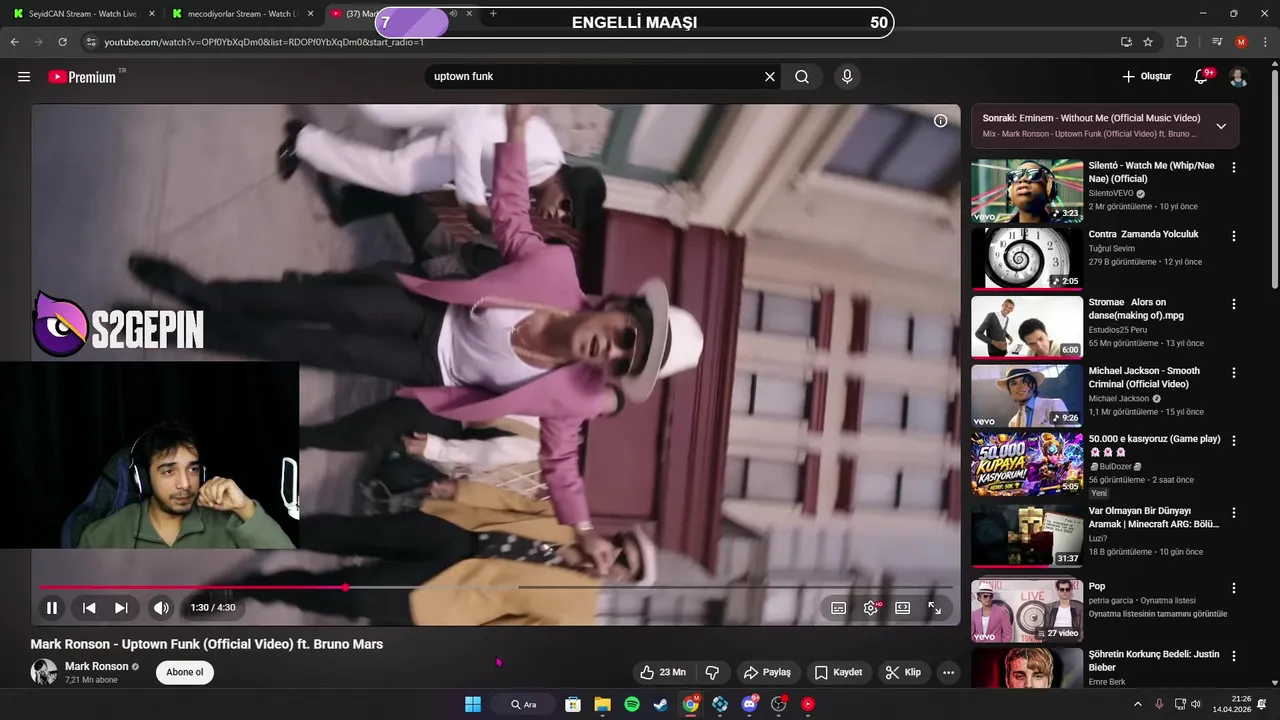
Task: Go back in the browser
Action: coord(14,42)
